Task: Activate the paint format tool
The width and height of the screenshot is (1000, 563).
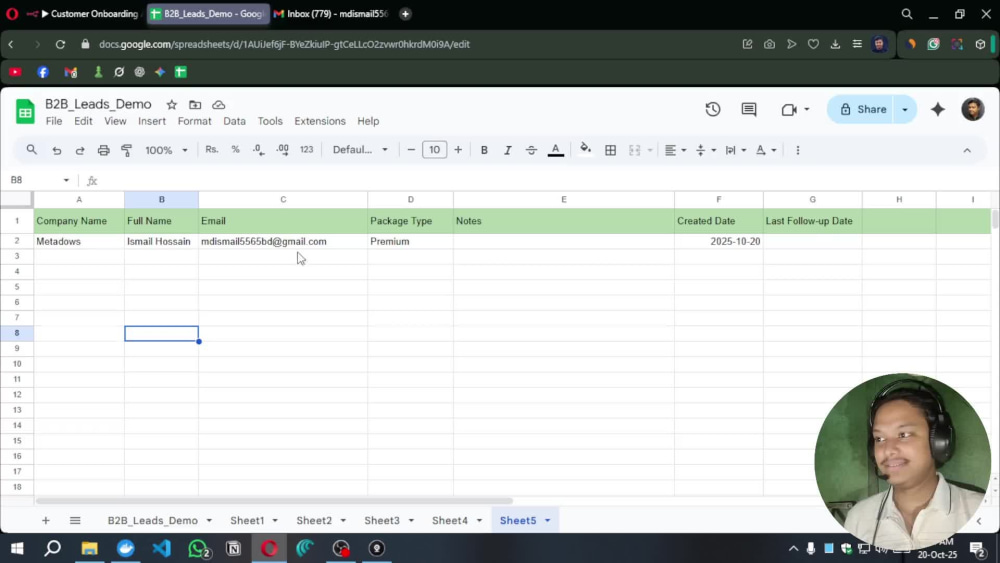Action: click(x=126, y=150)
